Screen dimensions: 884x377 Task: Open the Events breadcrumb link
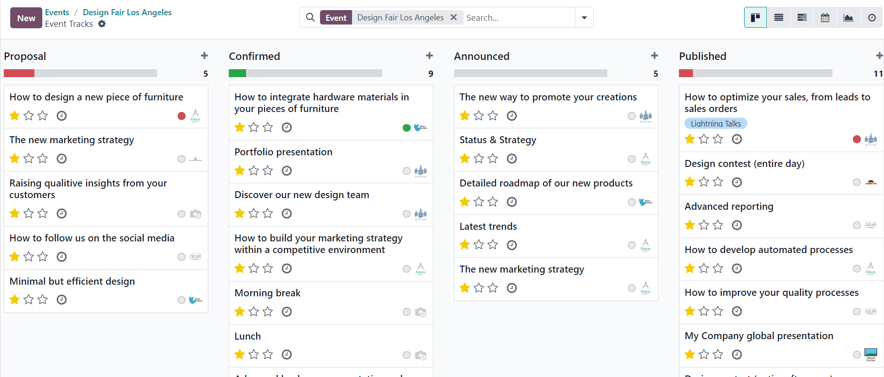(x=57, y=12)
